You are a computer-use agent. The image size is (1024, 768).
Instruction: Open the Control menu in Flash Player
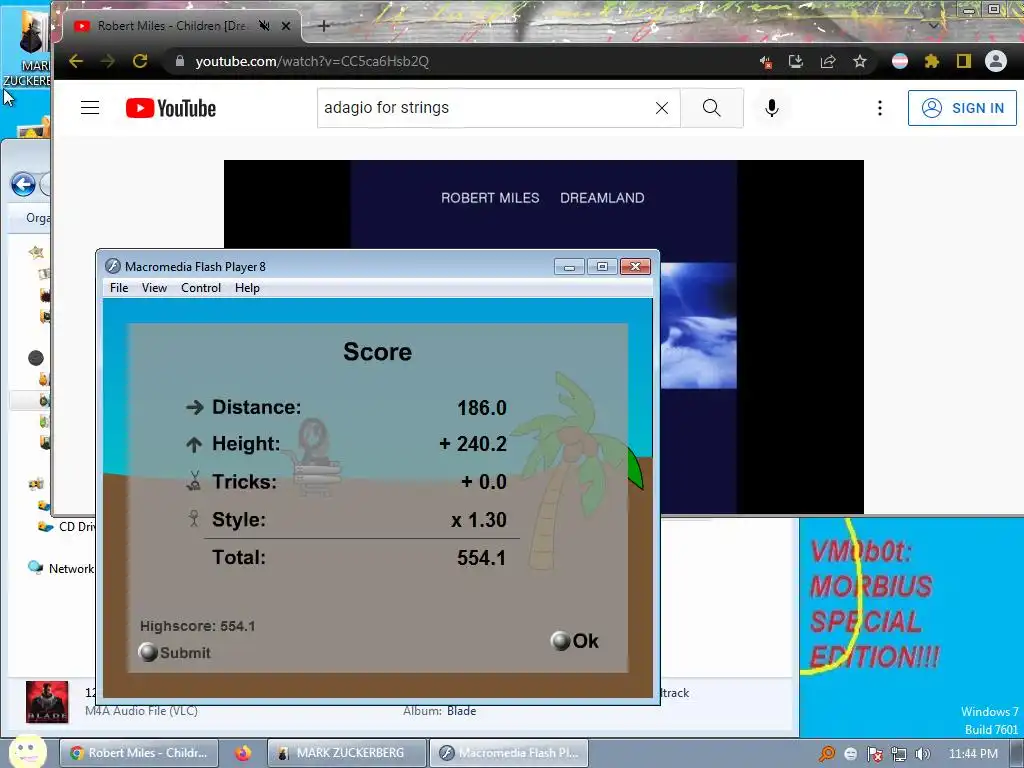200,288
